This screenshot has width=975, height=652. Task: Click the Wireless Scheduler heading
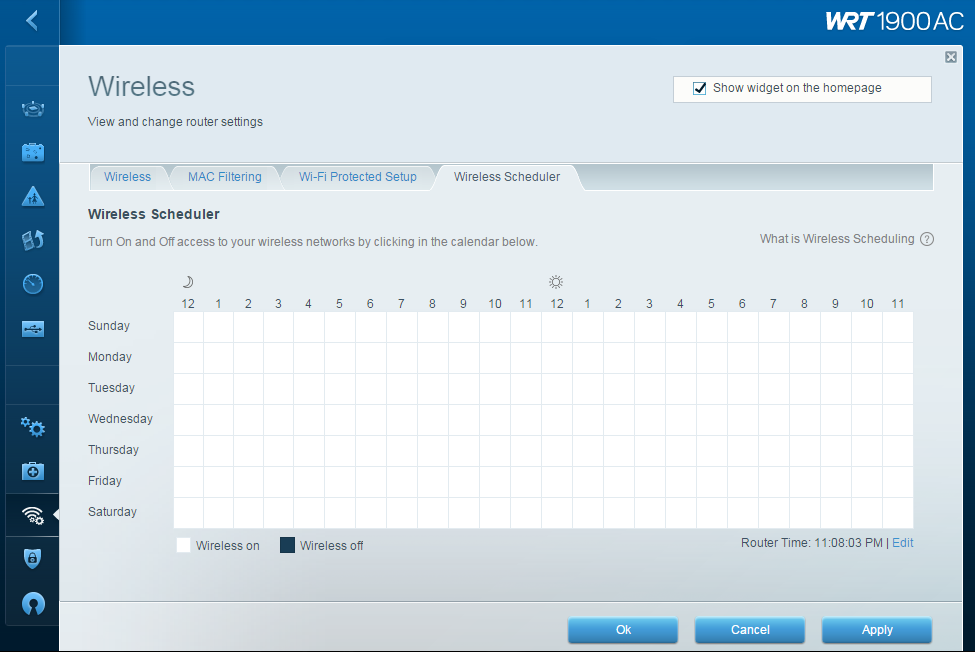pyautogui.click(x=154, y=214)
